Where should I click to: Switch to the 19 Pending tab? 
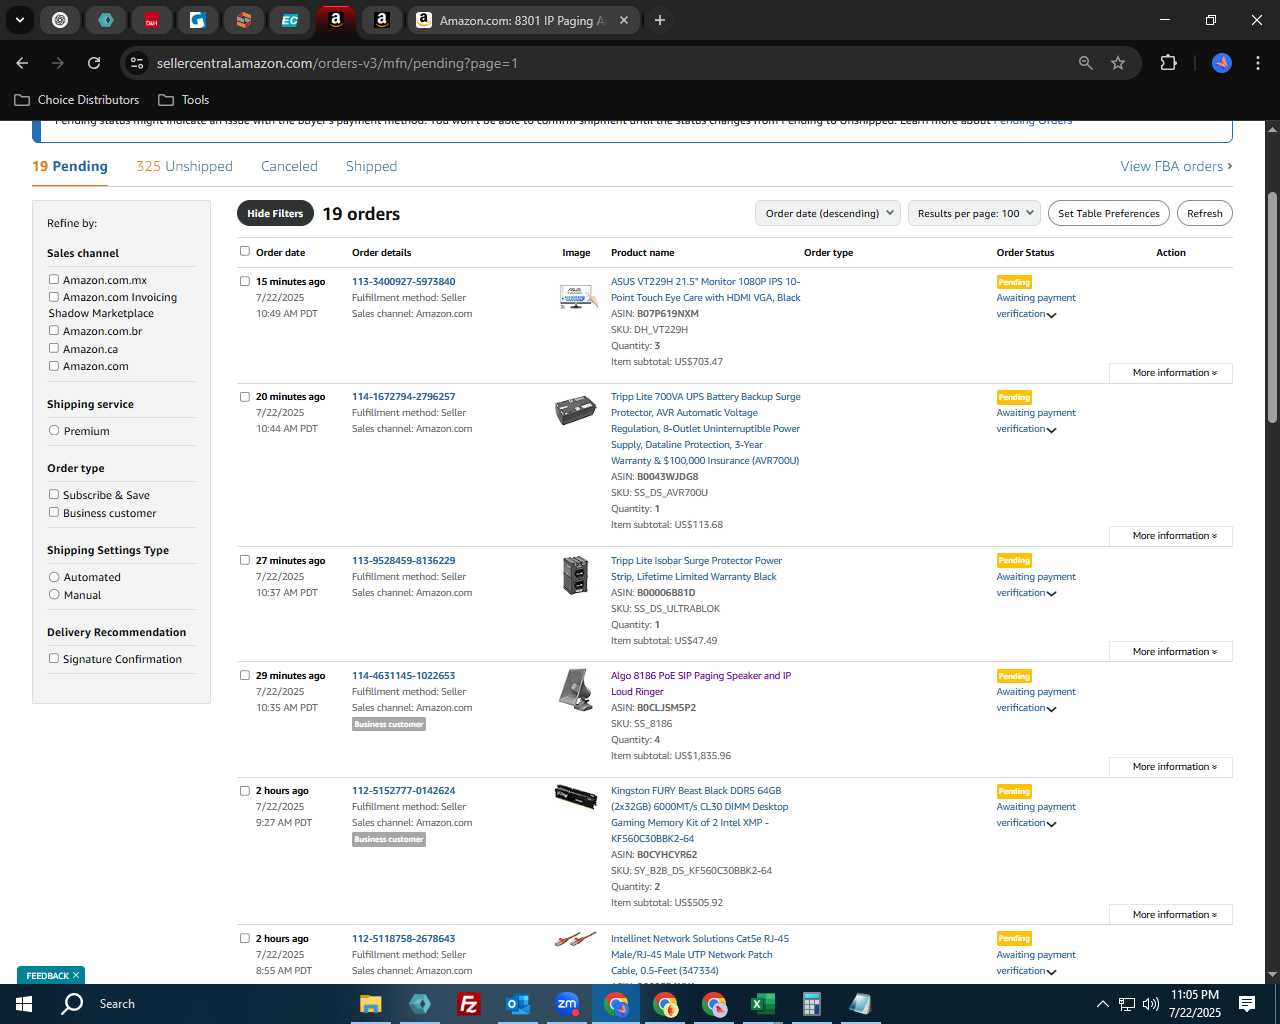pyautogui.click(x=70, y=166)
